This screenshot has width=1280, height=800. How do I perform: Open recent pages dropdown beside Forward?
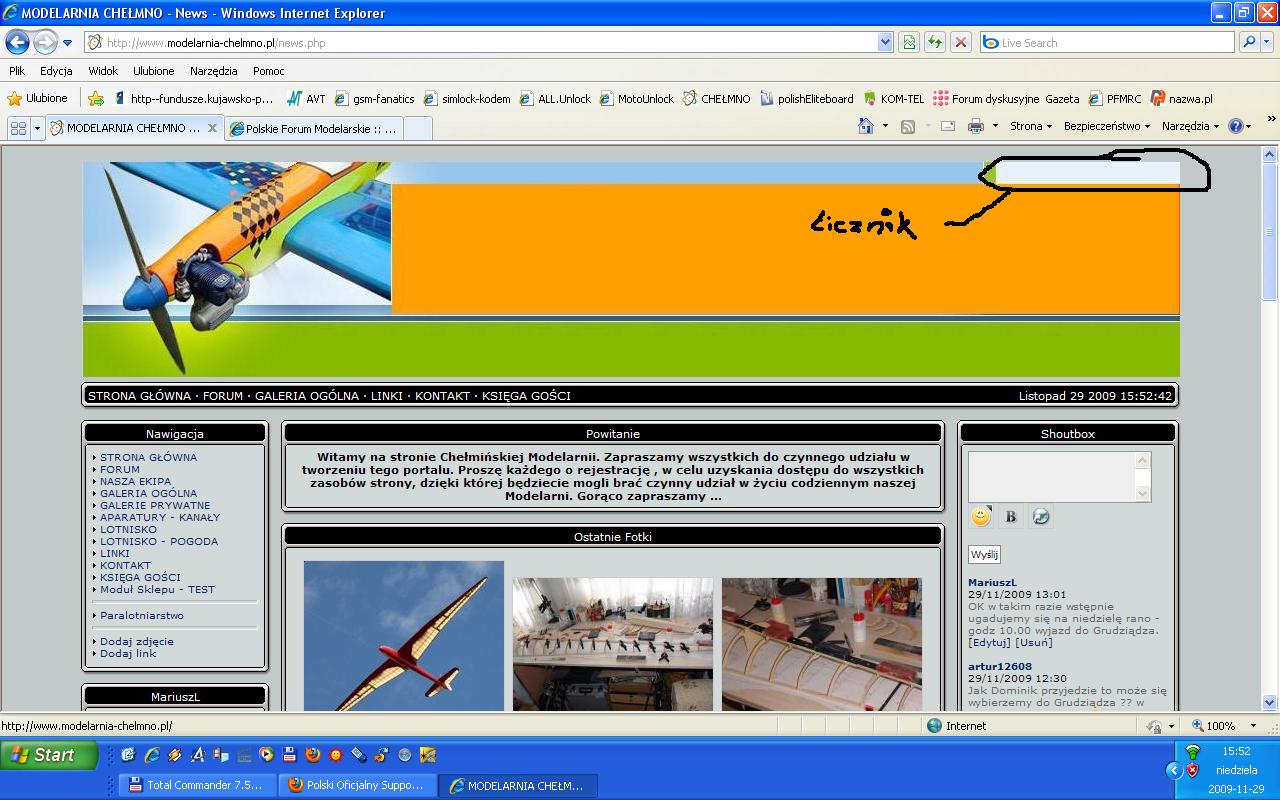pos(67,43)
